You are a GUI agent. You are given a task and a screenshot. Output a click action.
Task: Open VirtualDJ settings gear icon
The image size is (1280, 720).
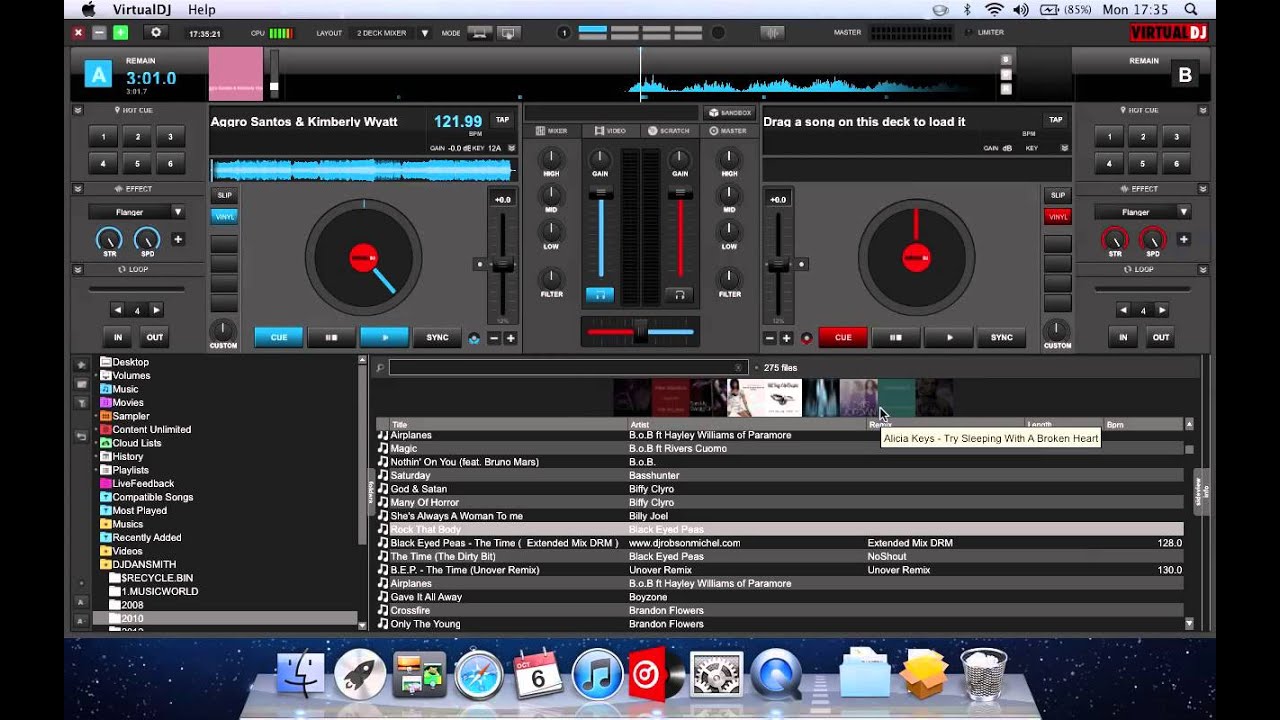(x=155, y=33)
